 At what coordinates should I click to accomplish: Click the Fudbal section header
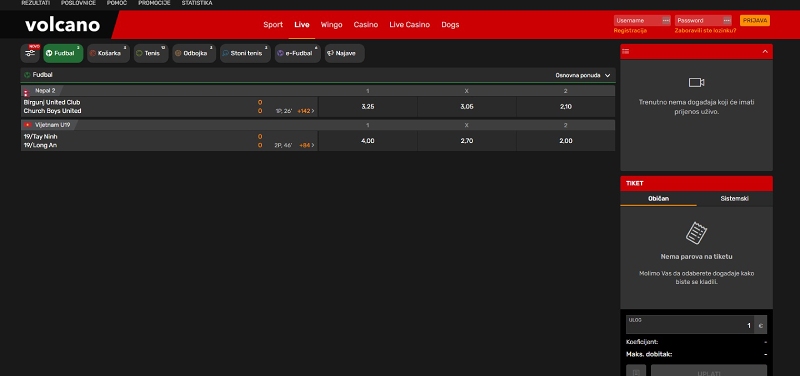[318, 75]
